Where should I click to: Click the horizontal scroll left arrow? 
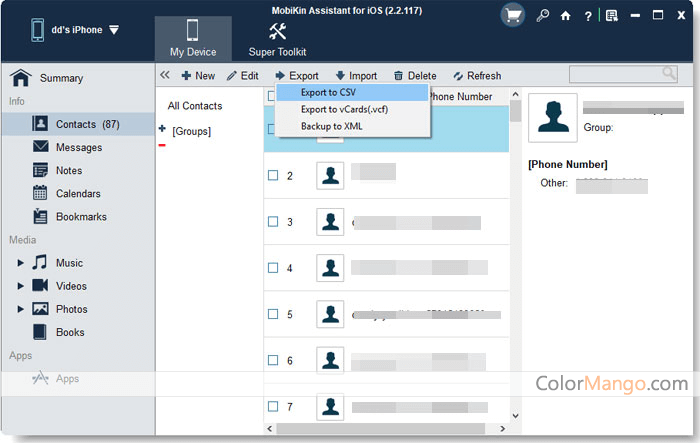[269, 429]
